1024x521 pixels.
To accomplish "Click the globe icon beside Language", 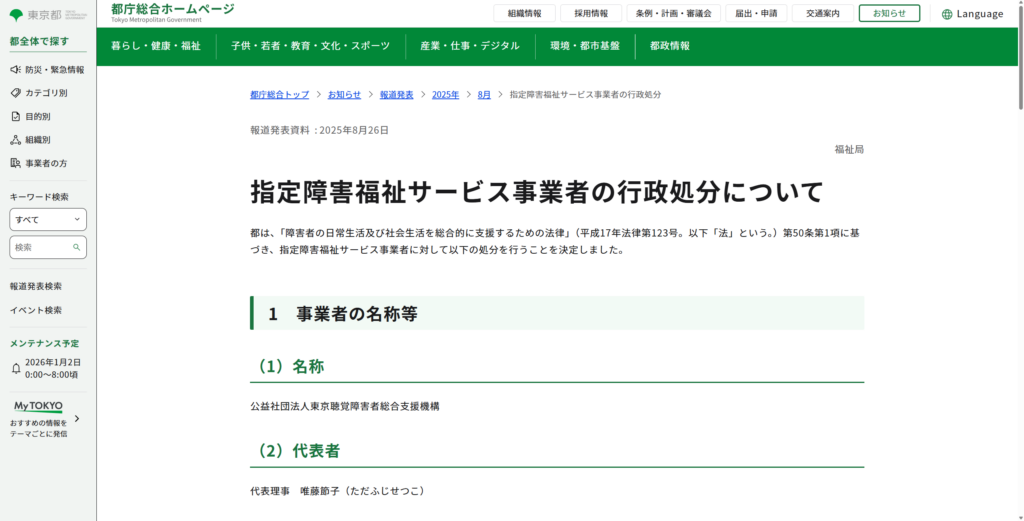I will [x=947, y=14].
